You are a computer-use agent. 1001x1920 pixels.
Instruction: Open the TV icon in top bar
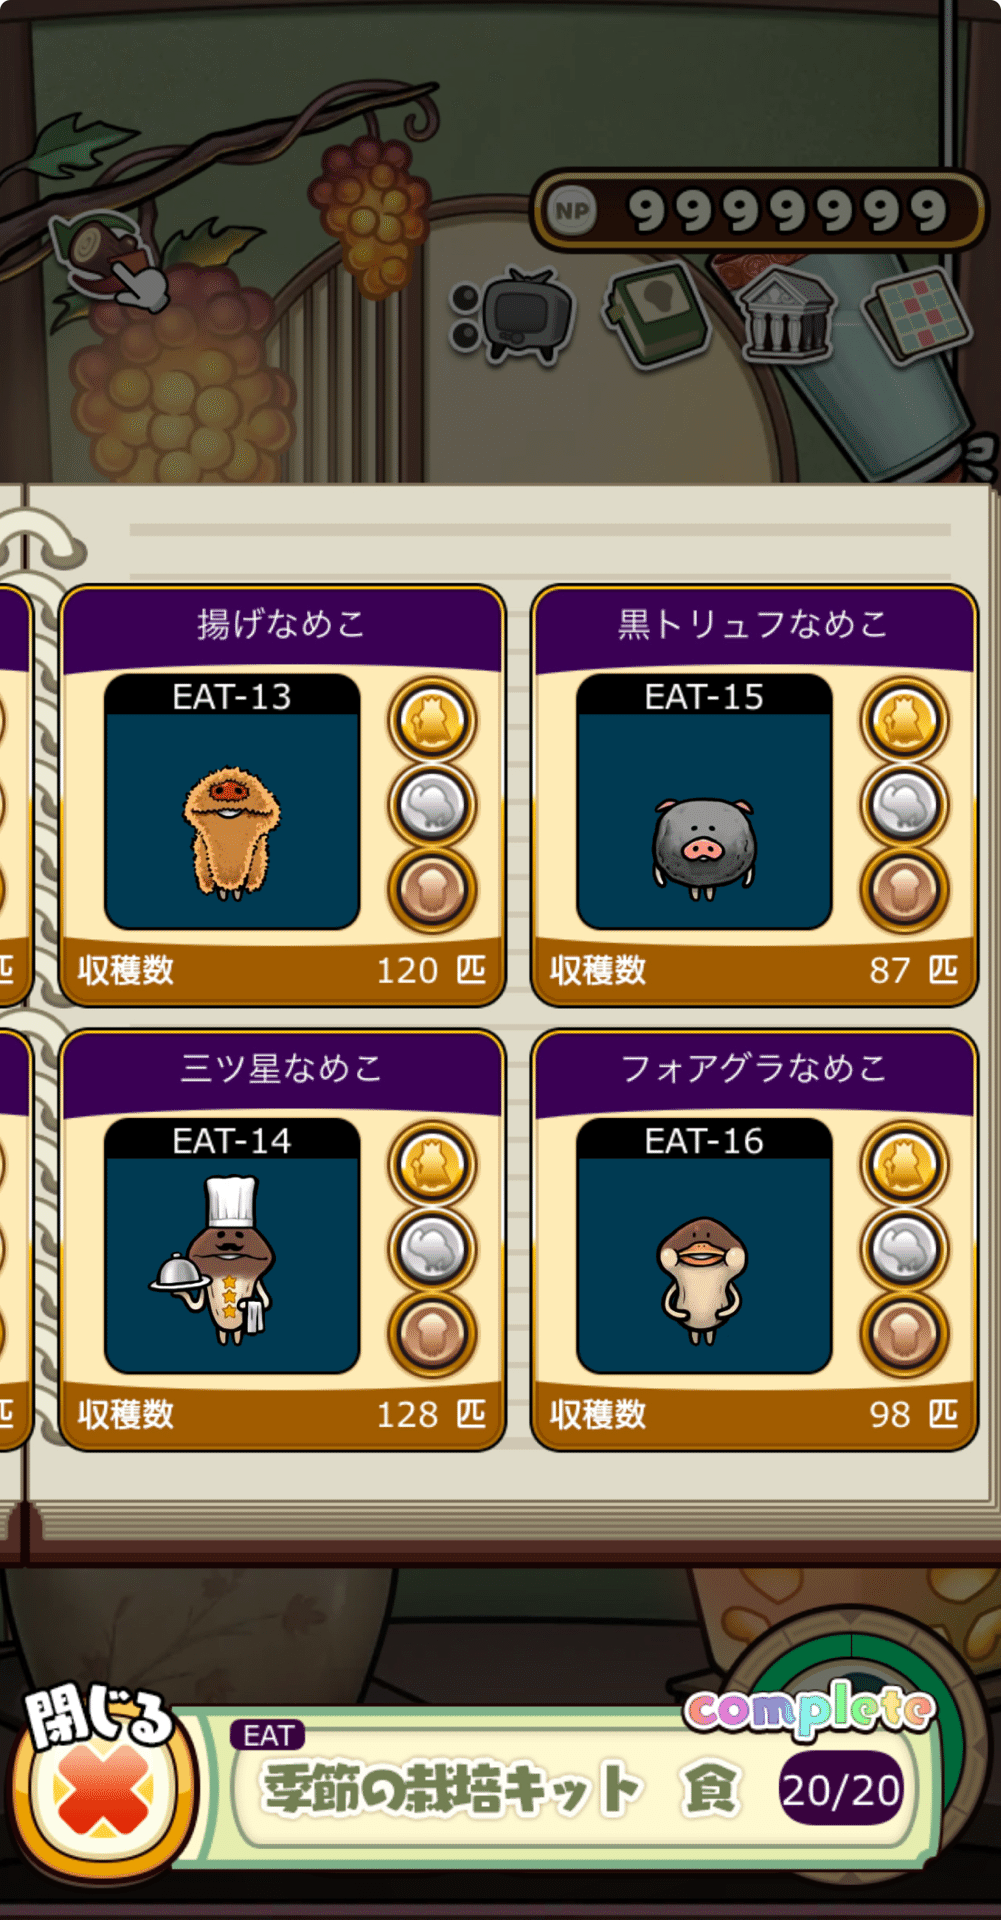pyautogui.click(x=514, y=316)
